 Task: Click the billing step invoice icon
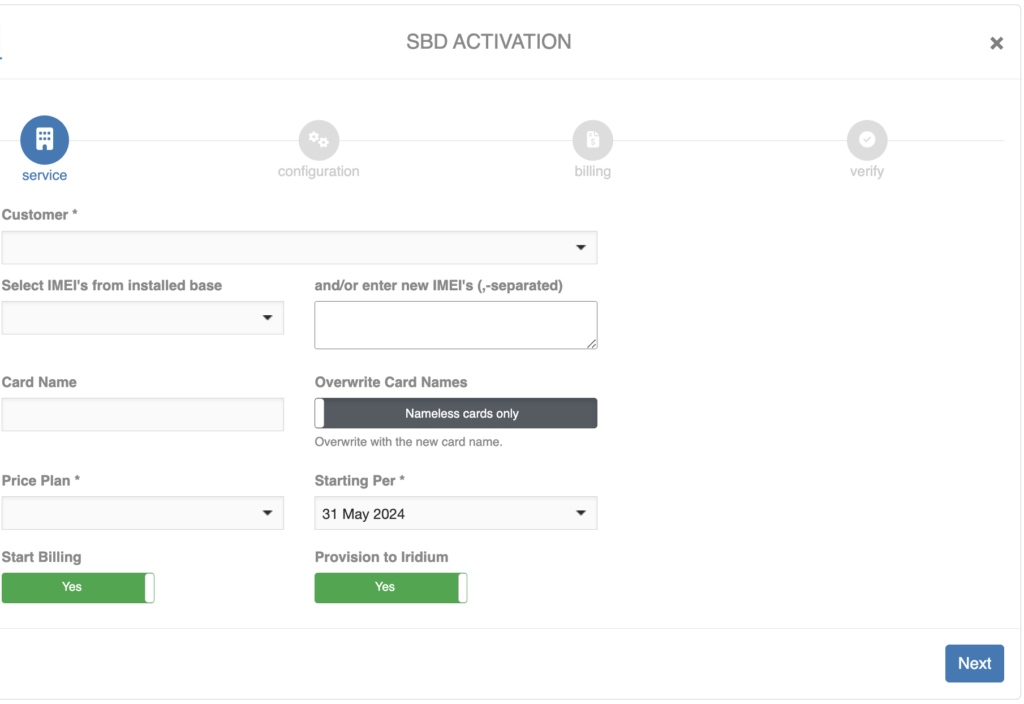[593, 140]
